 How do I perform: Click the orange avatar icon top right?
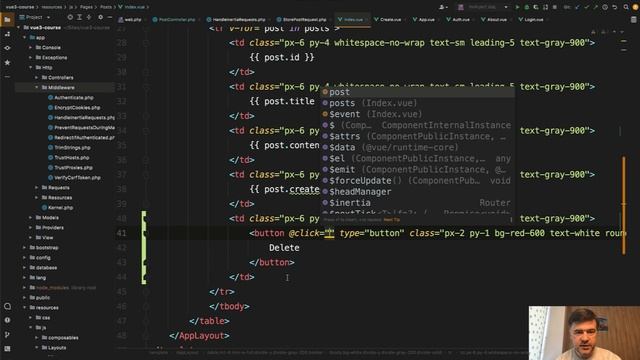[x=635, y=7]
